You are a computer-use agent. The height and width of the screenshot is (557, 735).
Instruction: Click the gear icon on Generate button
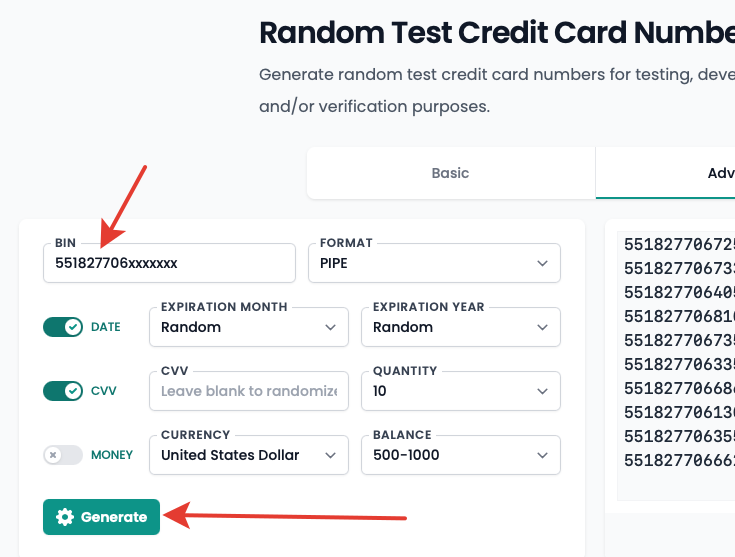click(65, 517)
